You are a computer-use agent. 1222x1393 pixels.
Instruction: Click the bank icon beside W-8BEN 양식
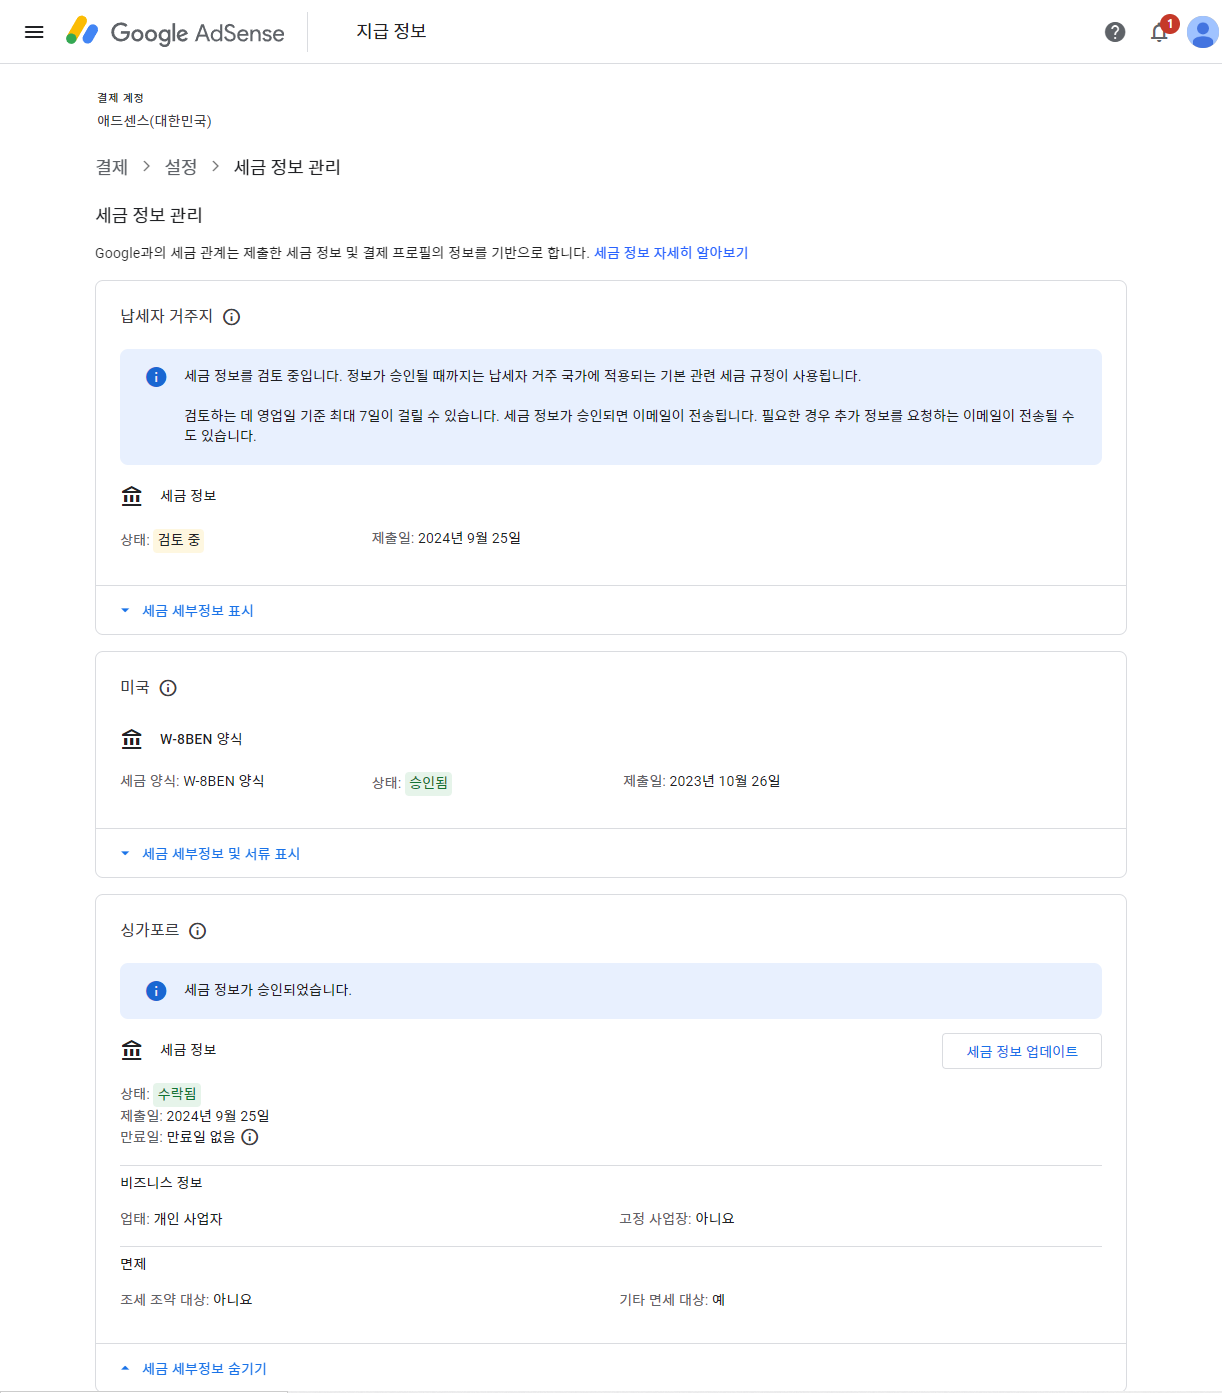point(131,739)
